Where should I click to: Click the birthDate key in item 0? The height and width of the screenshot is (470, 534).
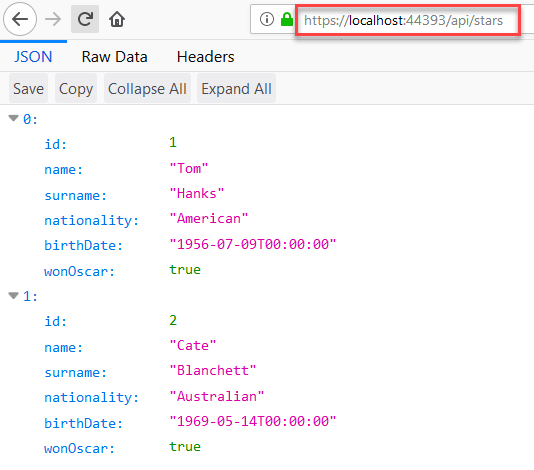click(x=83, y=246)
